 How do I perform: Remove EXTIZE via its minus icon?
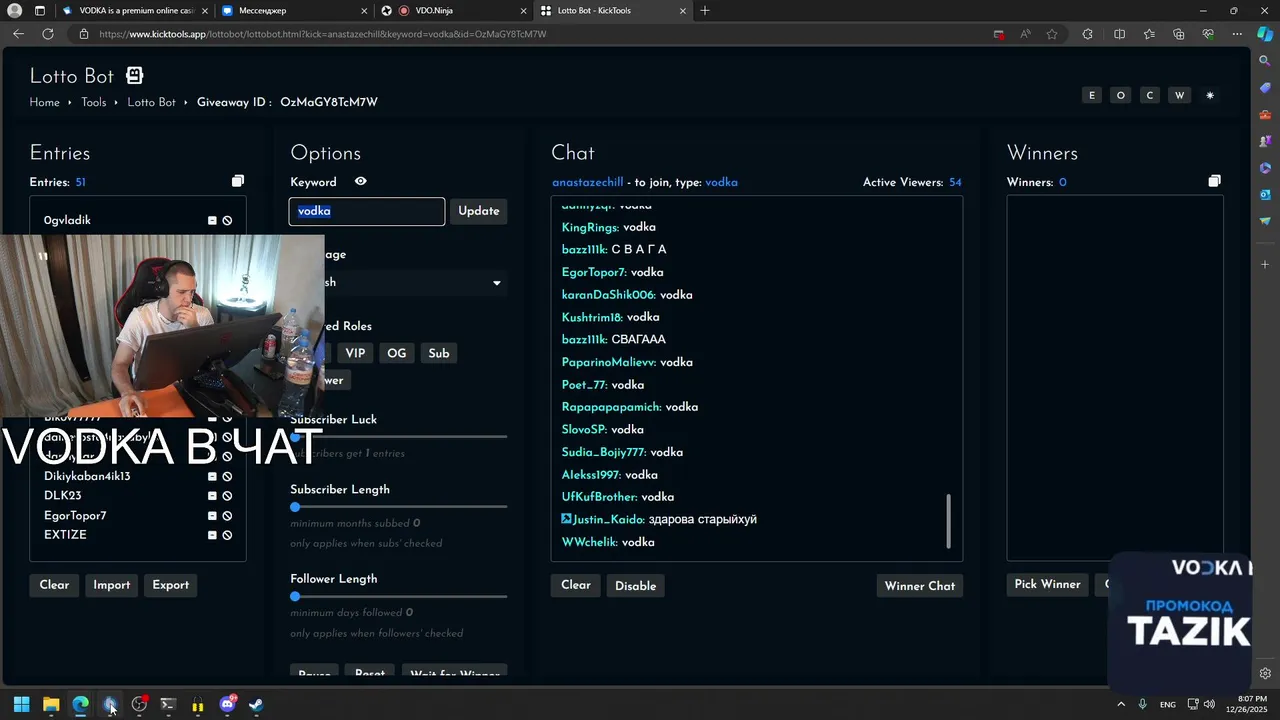[x=212, y=535]
